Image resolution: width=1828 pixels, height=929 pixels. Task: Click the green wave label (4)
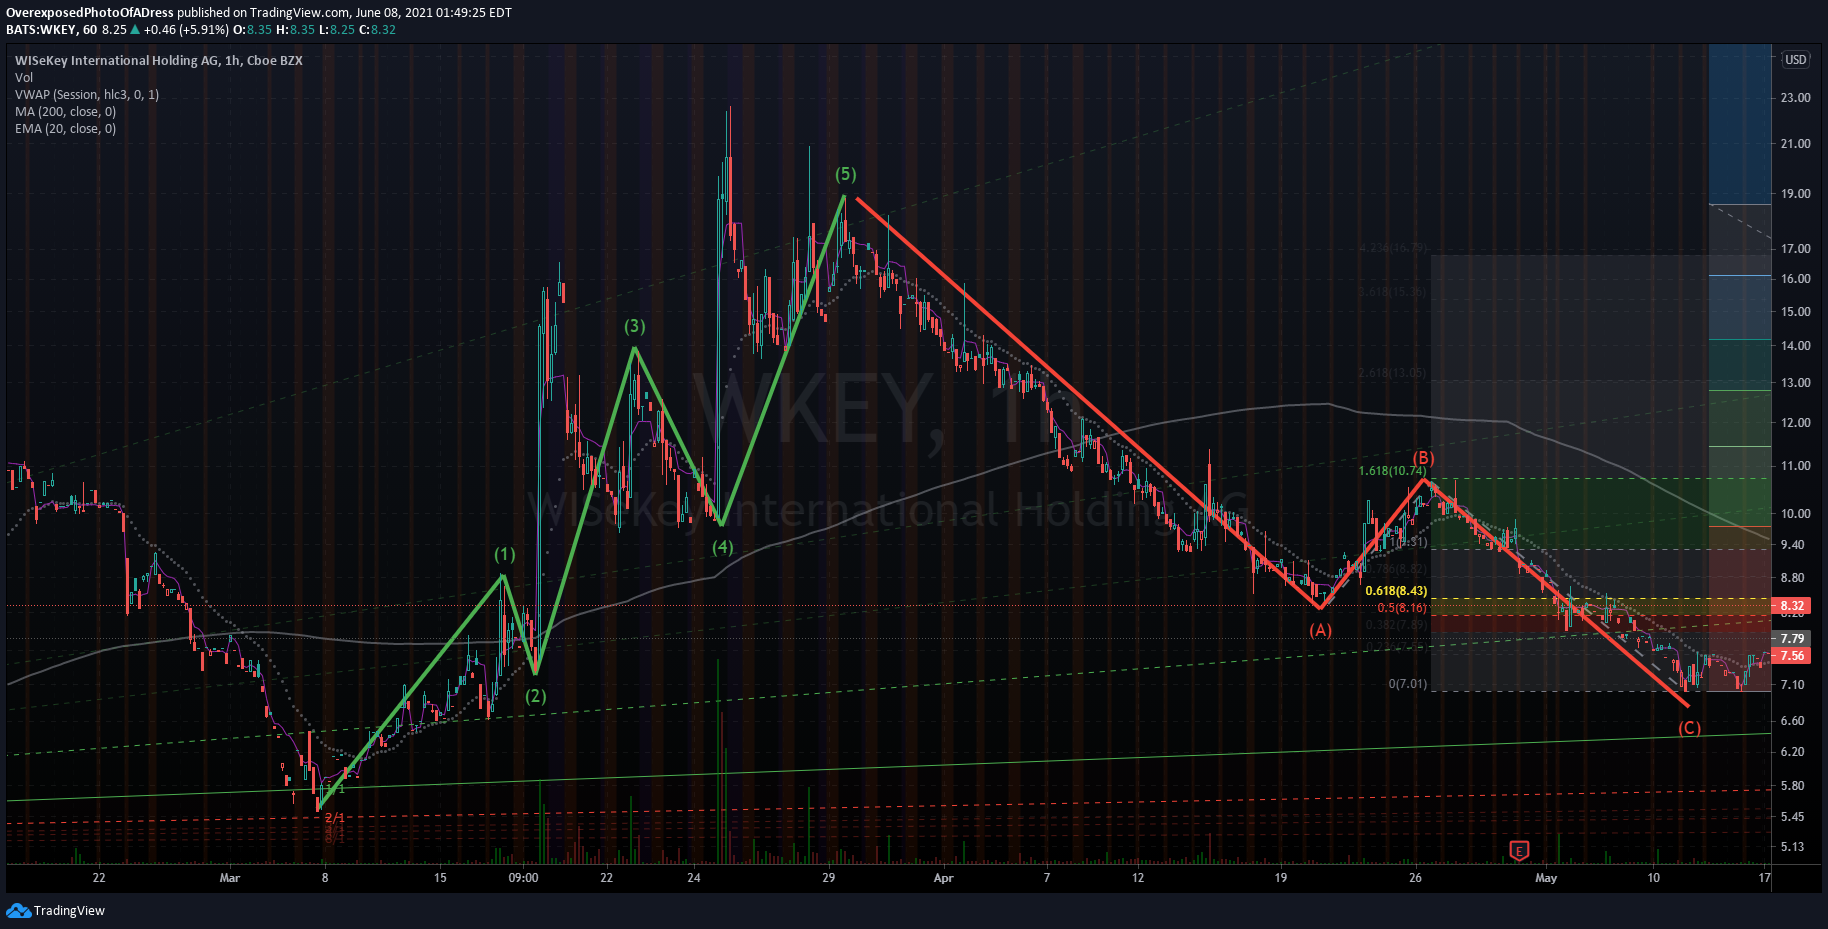pos(722,547)
